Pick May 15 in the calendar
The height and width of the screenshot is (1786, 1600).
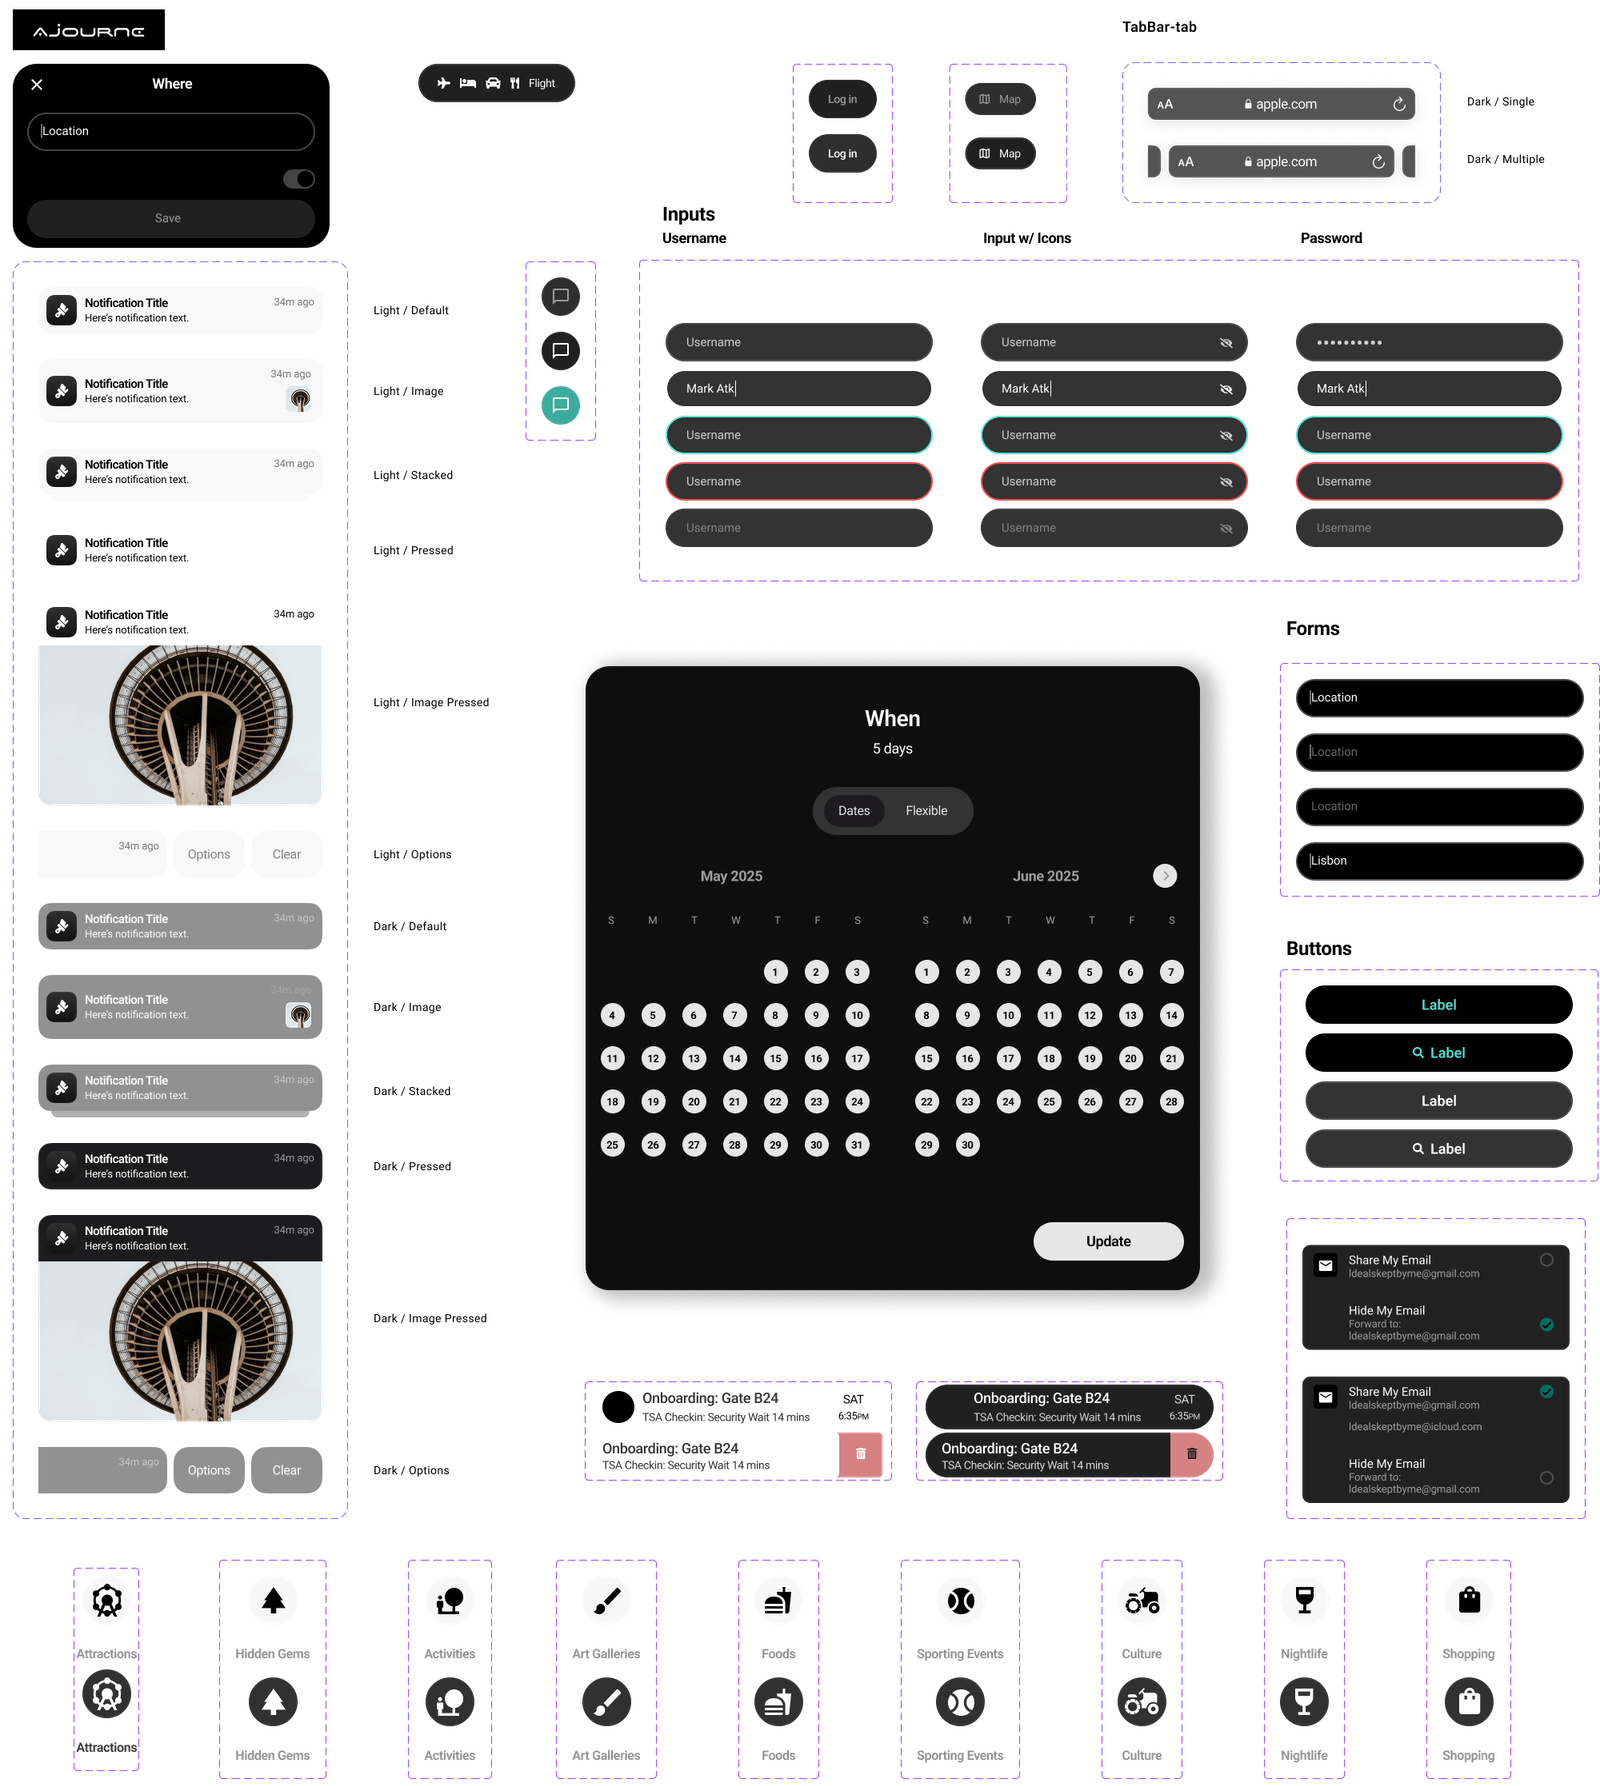[x=775, y=1058]
